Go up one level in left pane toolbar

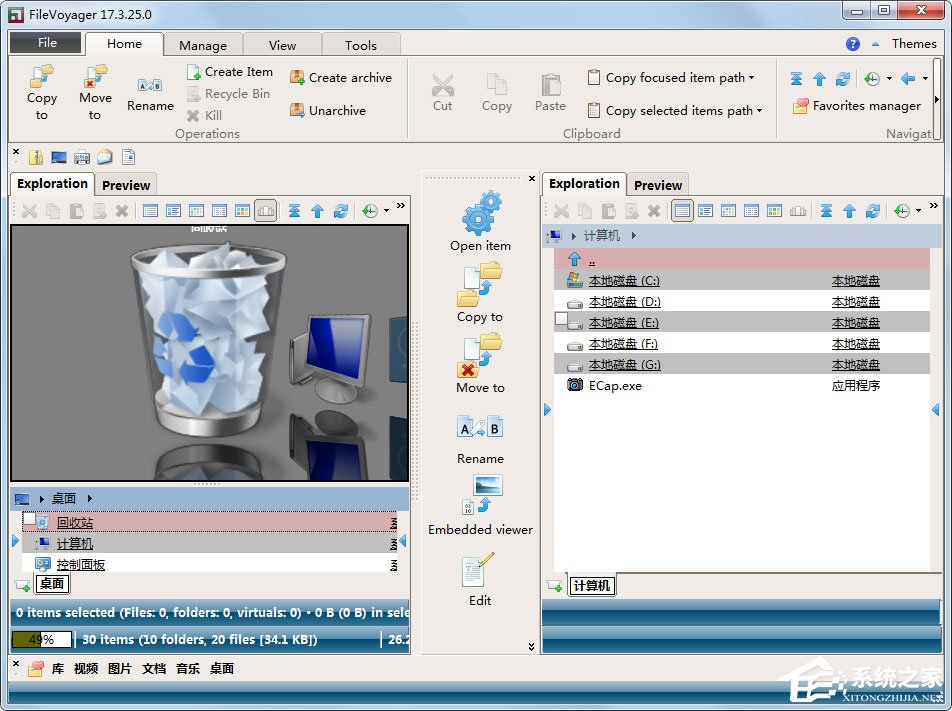[x=317, y=211]
